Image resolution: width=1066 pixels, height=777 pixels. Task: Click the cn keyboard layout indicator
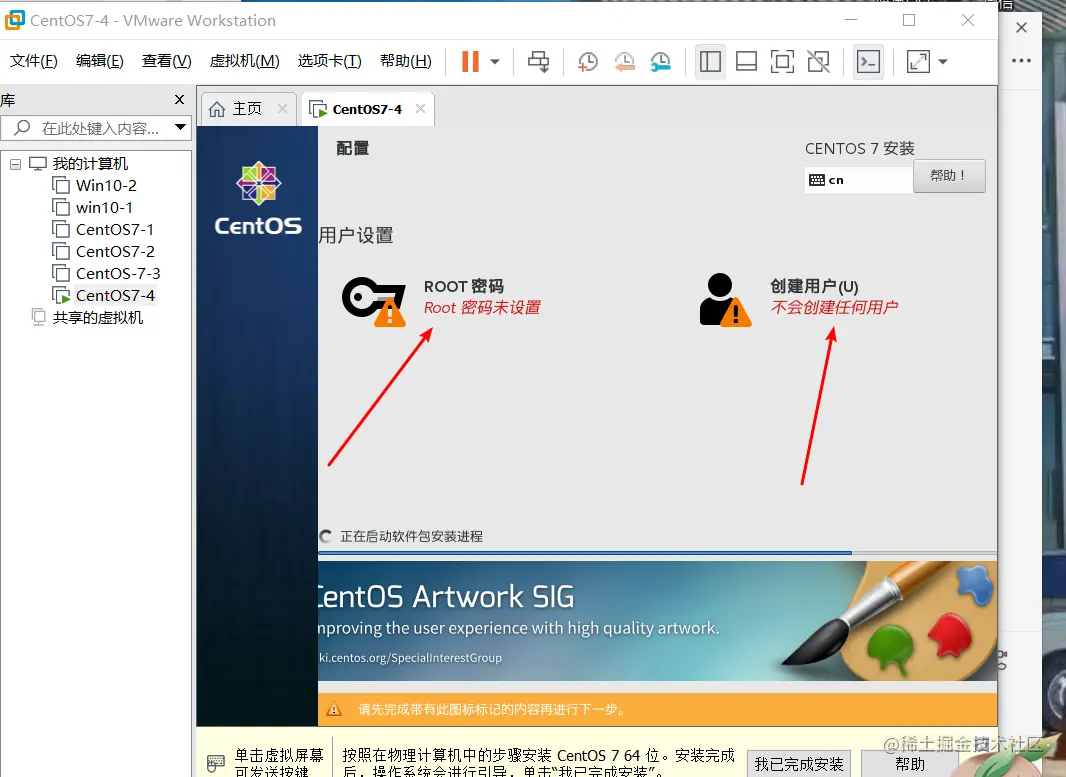[x=858, y=180]
